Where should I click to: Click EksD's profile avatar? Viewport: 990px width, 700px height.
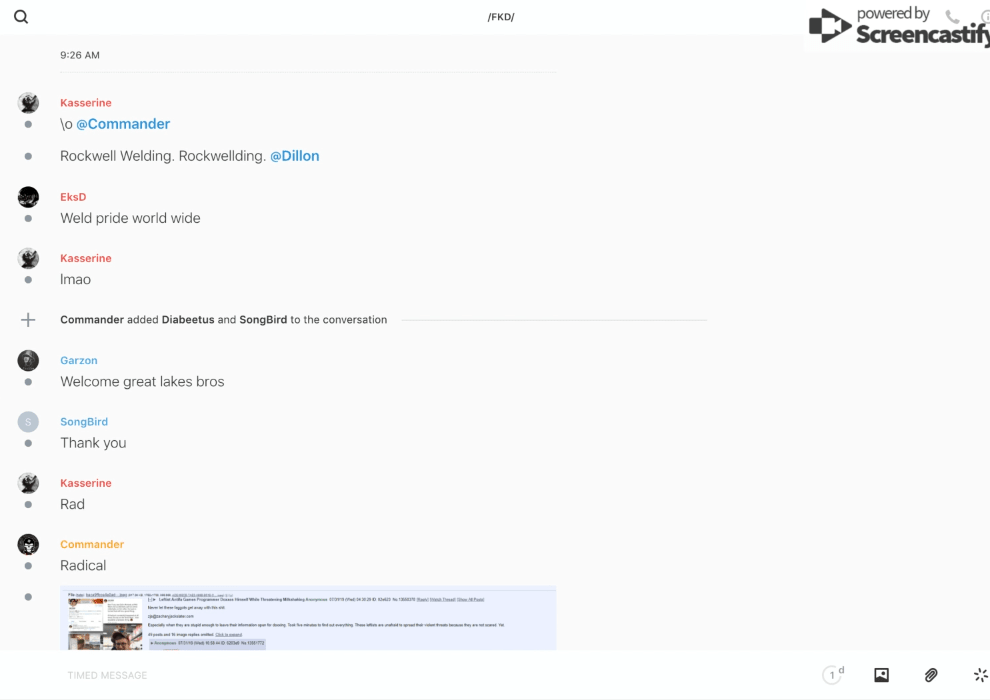click(x=28, y=197)
